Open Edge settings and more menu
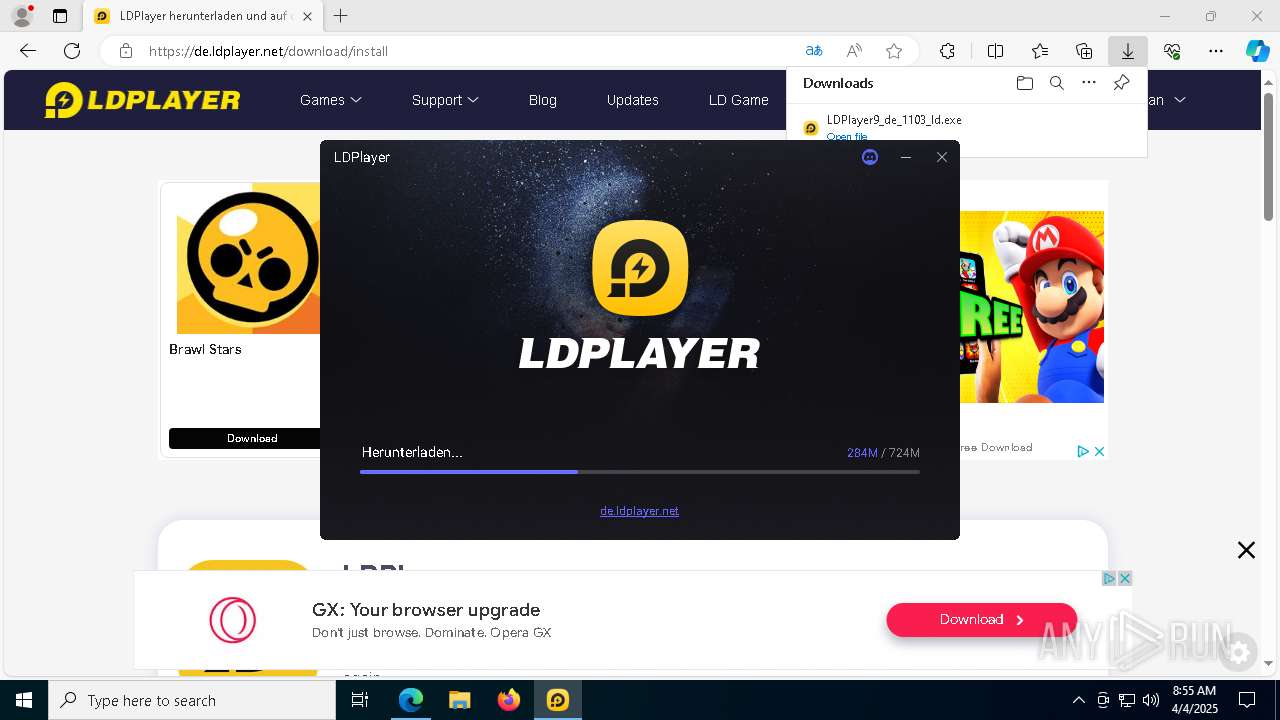The image size is (1280, 720). pyautogui.click(x=1216, y=51)
